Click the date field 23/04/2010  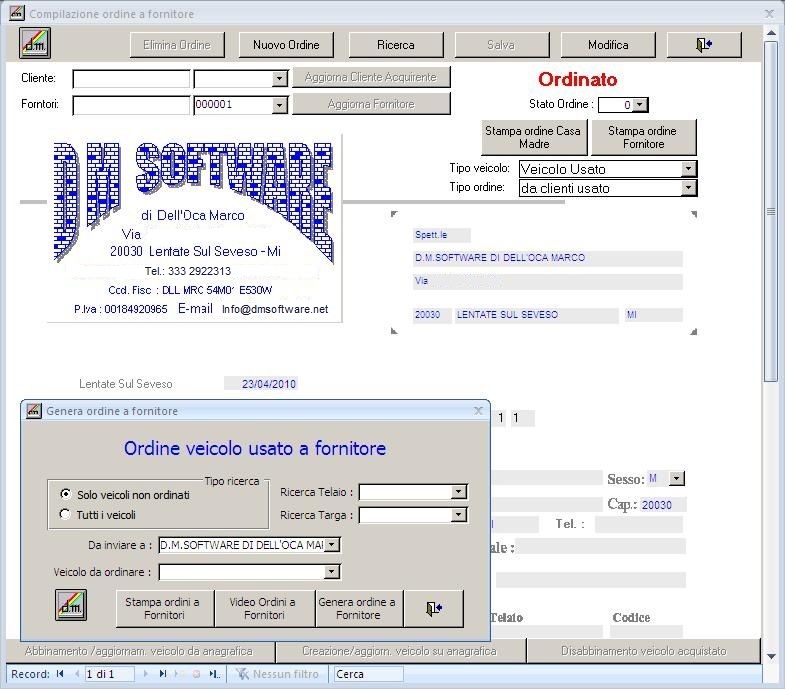click(x=261, y=384)
